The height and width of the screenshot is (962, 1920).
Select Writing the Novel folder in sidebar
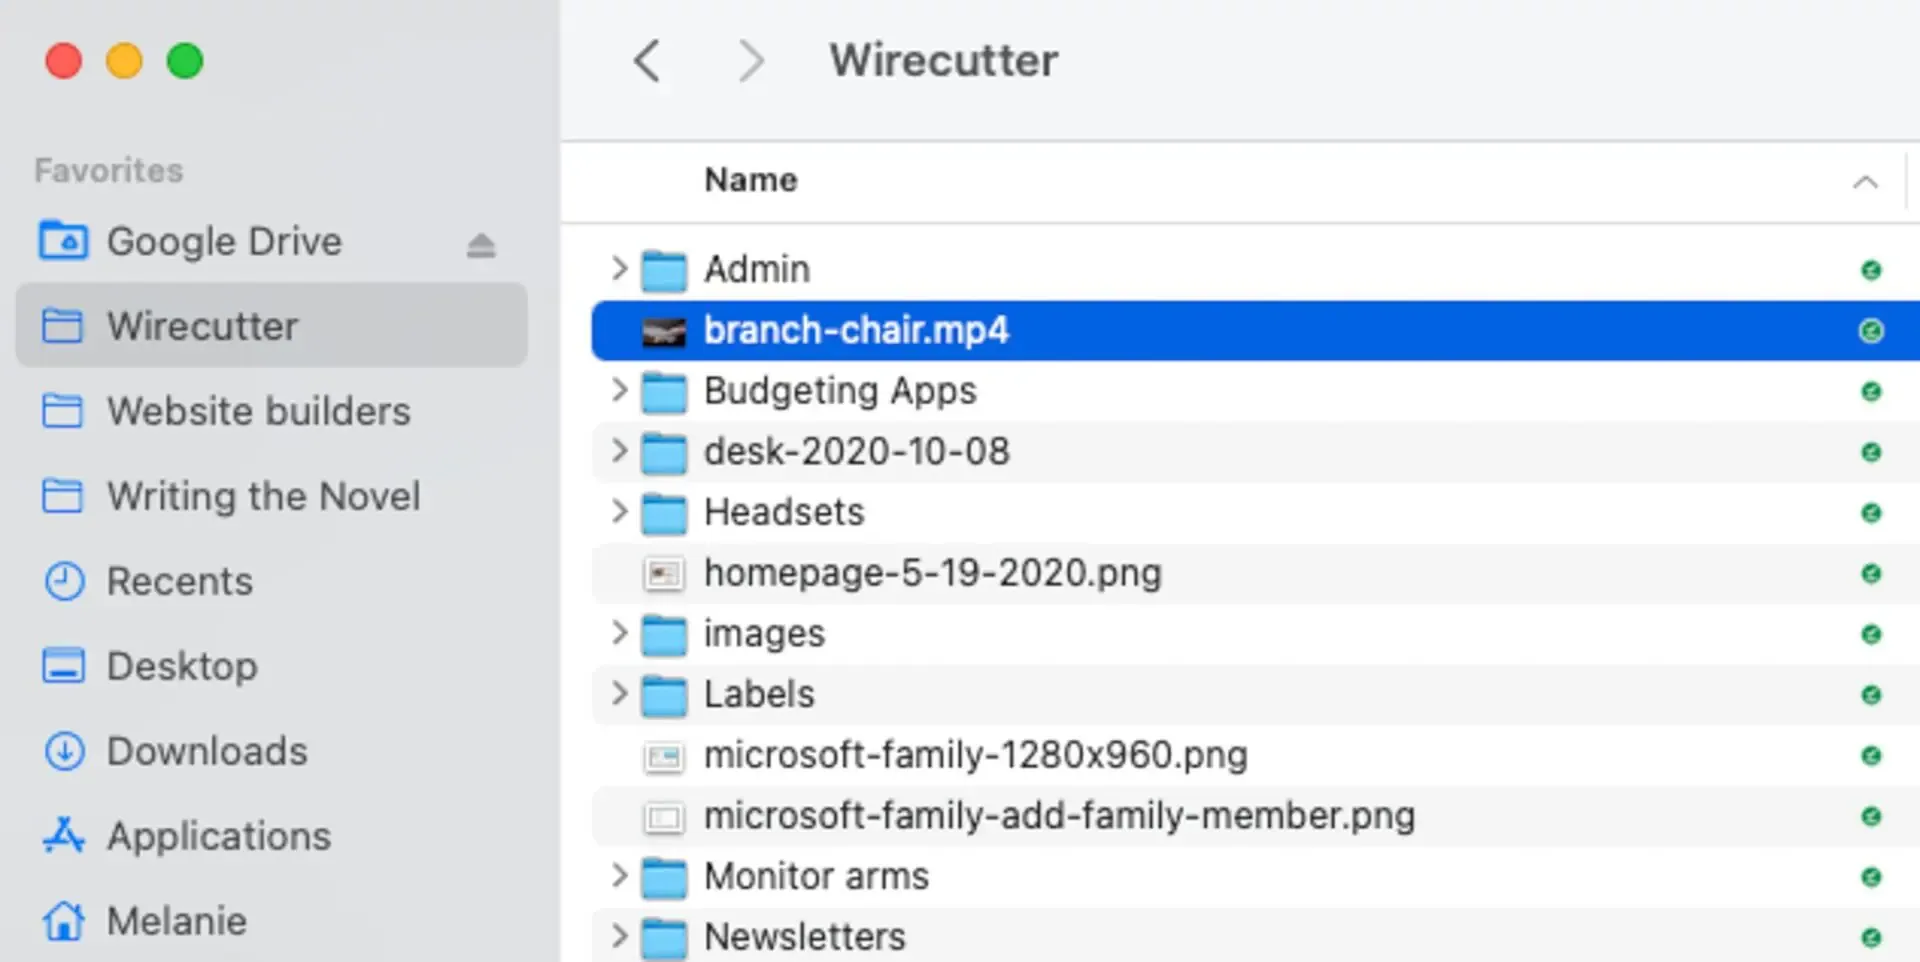click(x=263, y=496)
